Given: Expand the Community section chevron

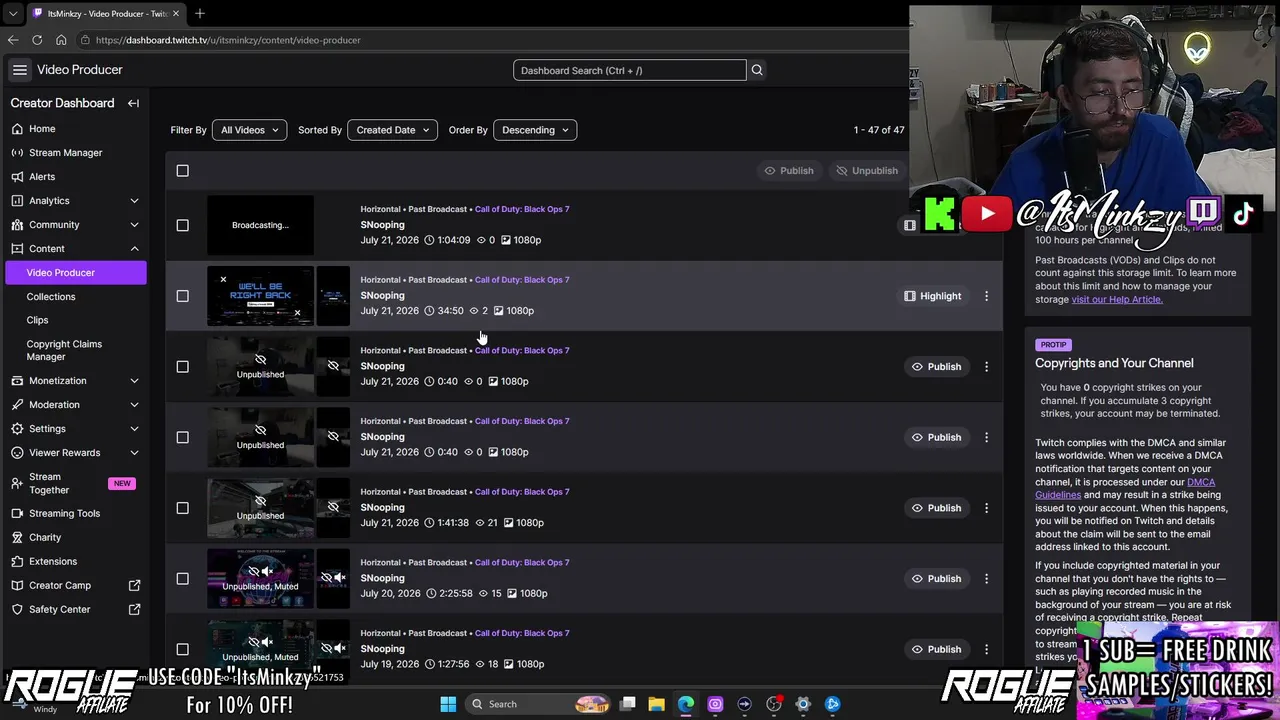Looking at the screenshot, I should click(134, 225).
